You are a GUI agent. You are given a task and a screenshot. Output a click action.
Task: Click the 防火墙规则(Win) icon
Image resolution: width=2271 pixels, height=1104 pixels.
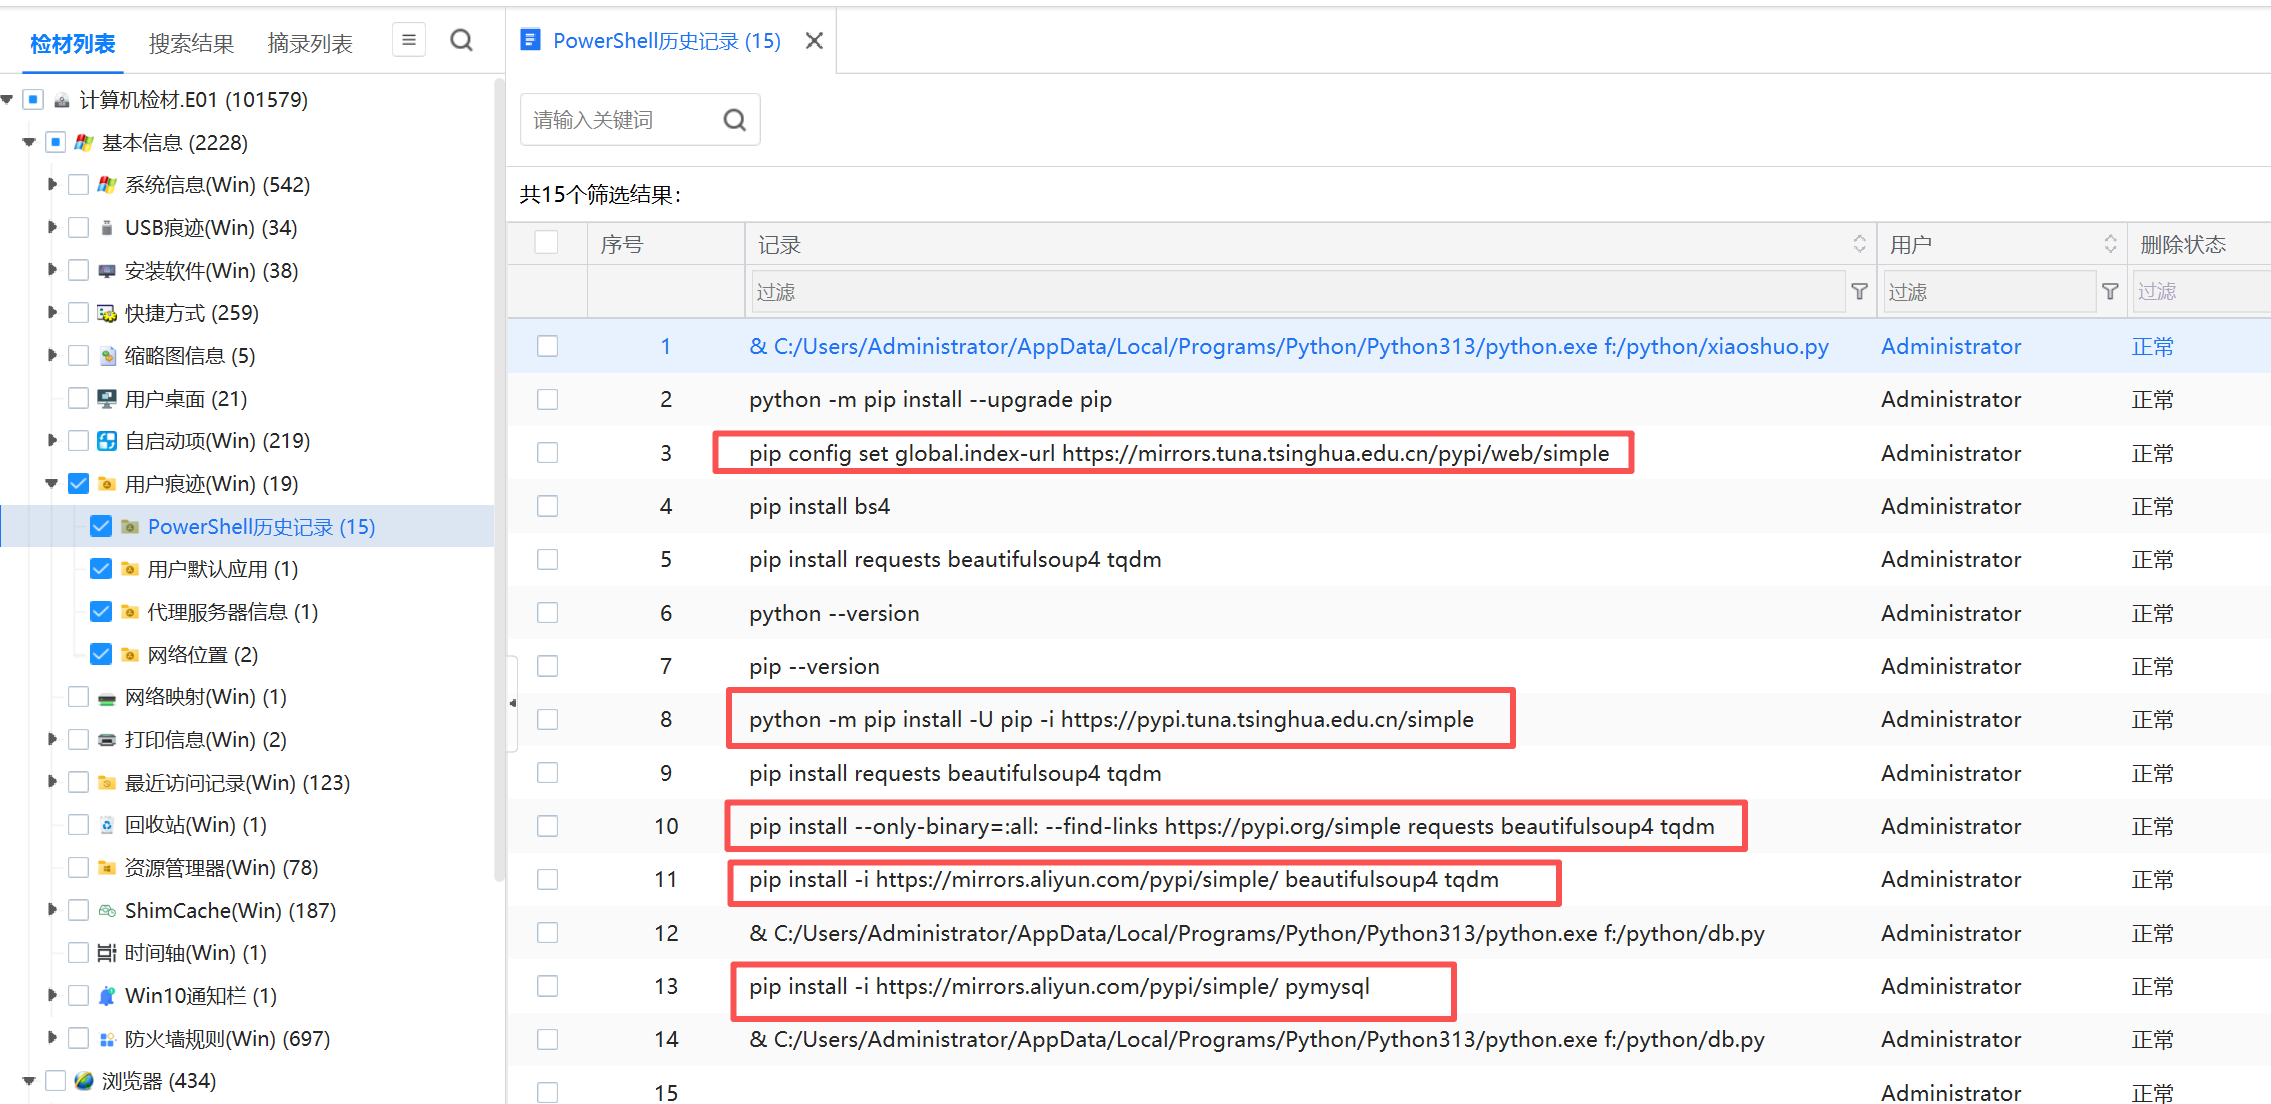point(107,1039)
